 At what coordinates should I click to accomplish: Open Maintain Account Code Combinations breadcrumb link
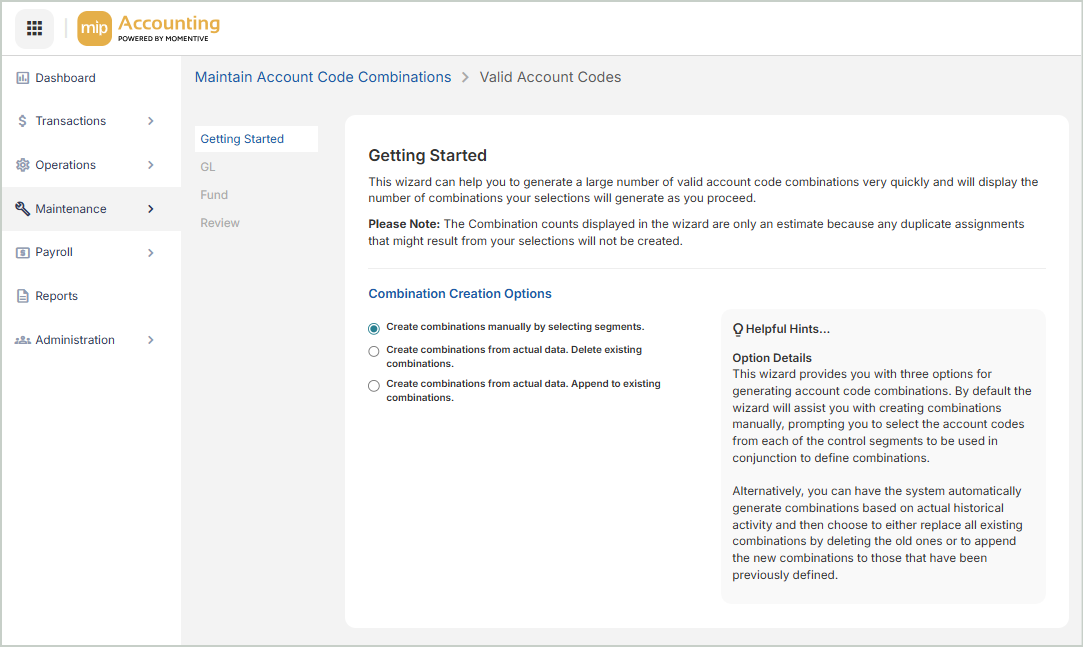pos(323,77)
